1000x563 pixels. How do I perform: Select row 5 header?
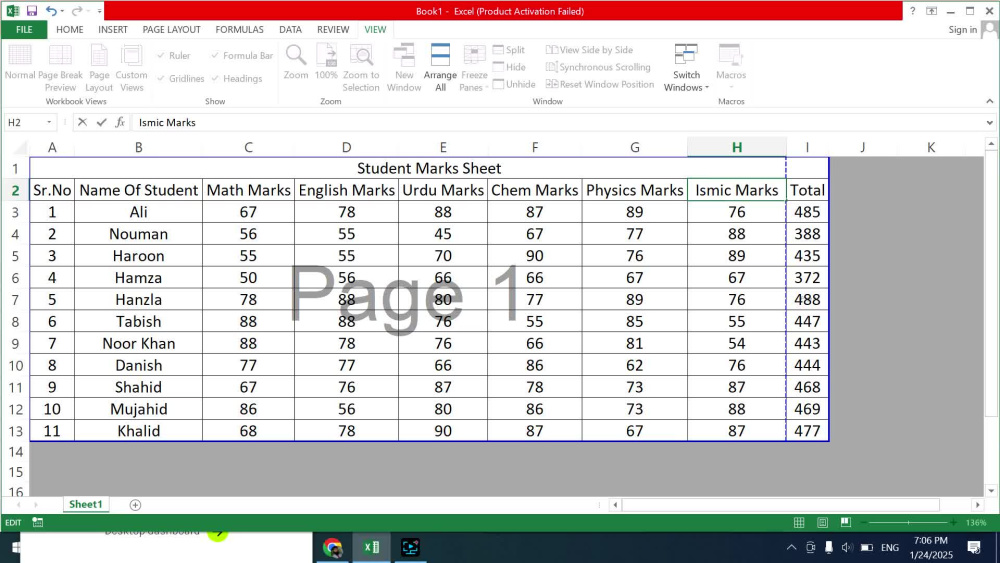click(15, 256)
